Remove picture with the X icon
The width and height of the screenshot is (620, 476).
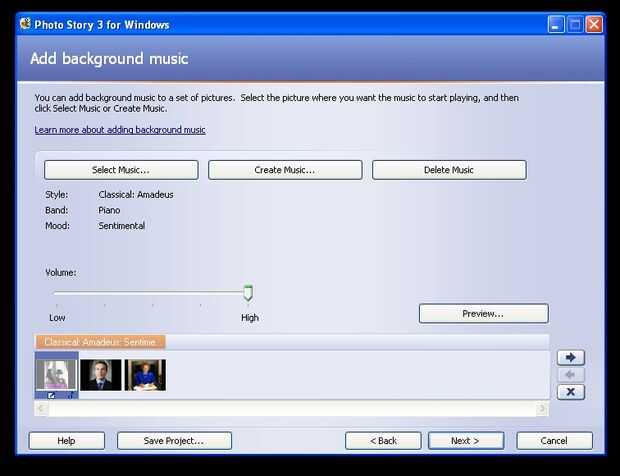(571, 392)
